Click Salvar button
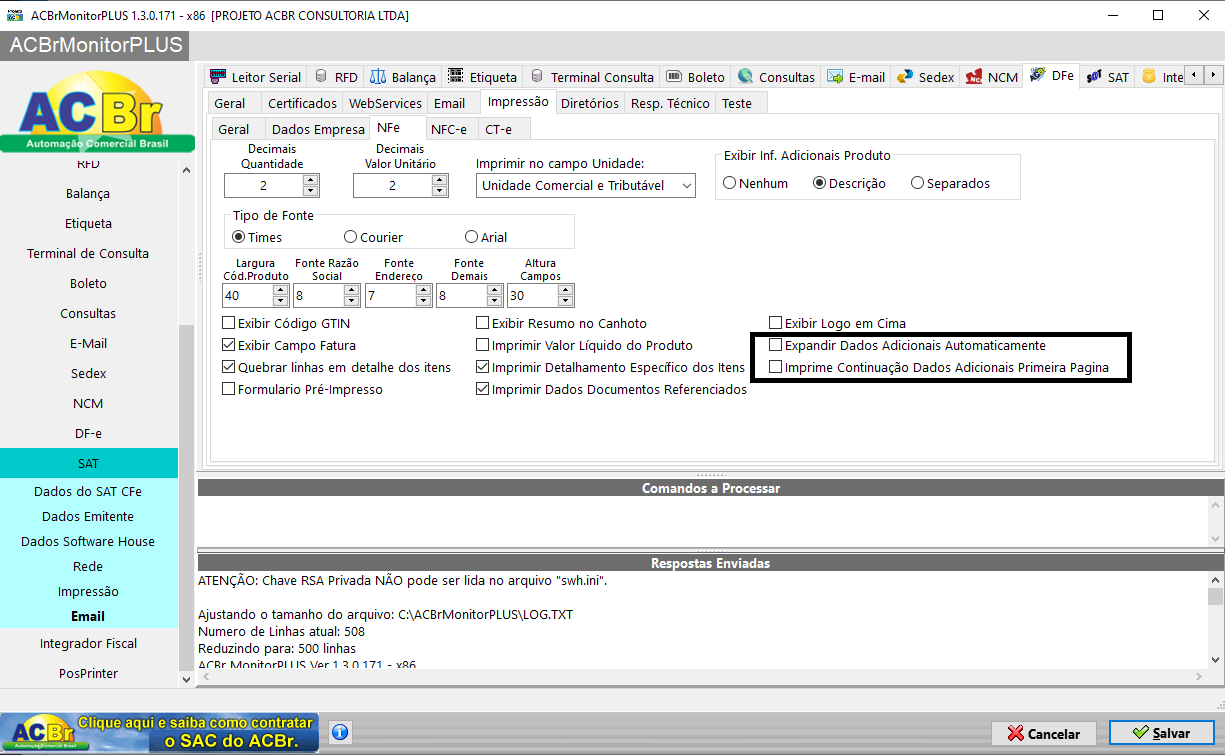The height and width of the screenshot is (755, 1225). click(1162, 733)
